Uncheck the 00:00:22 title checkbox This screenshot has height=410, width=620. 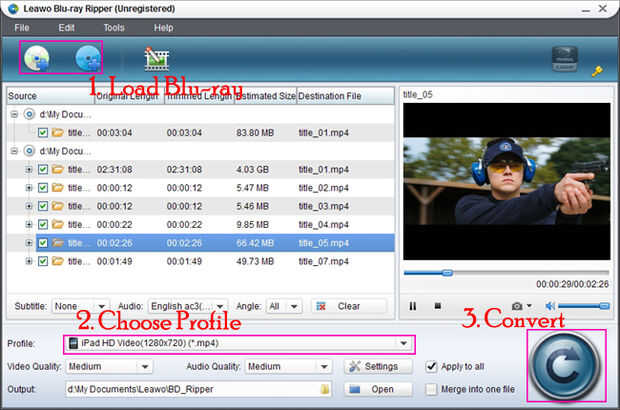pyautogui.click(x=43, y=225)
